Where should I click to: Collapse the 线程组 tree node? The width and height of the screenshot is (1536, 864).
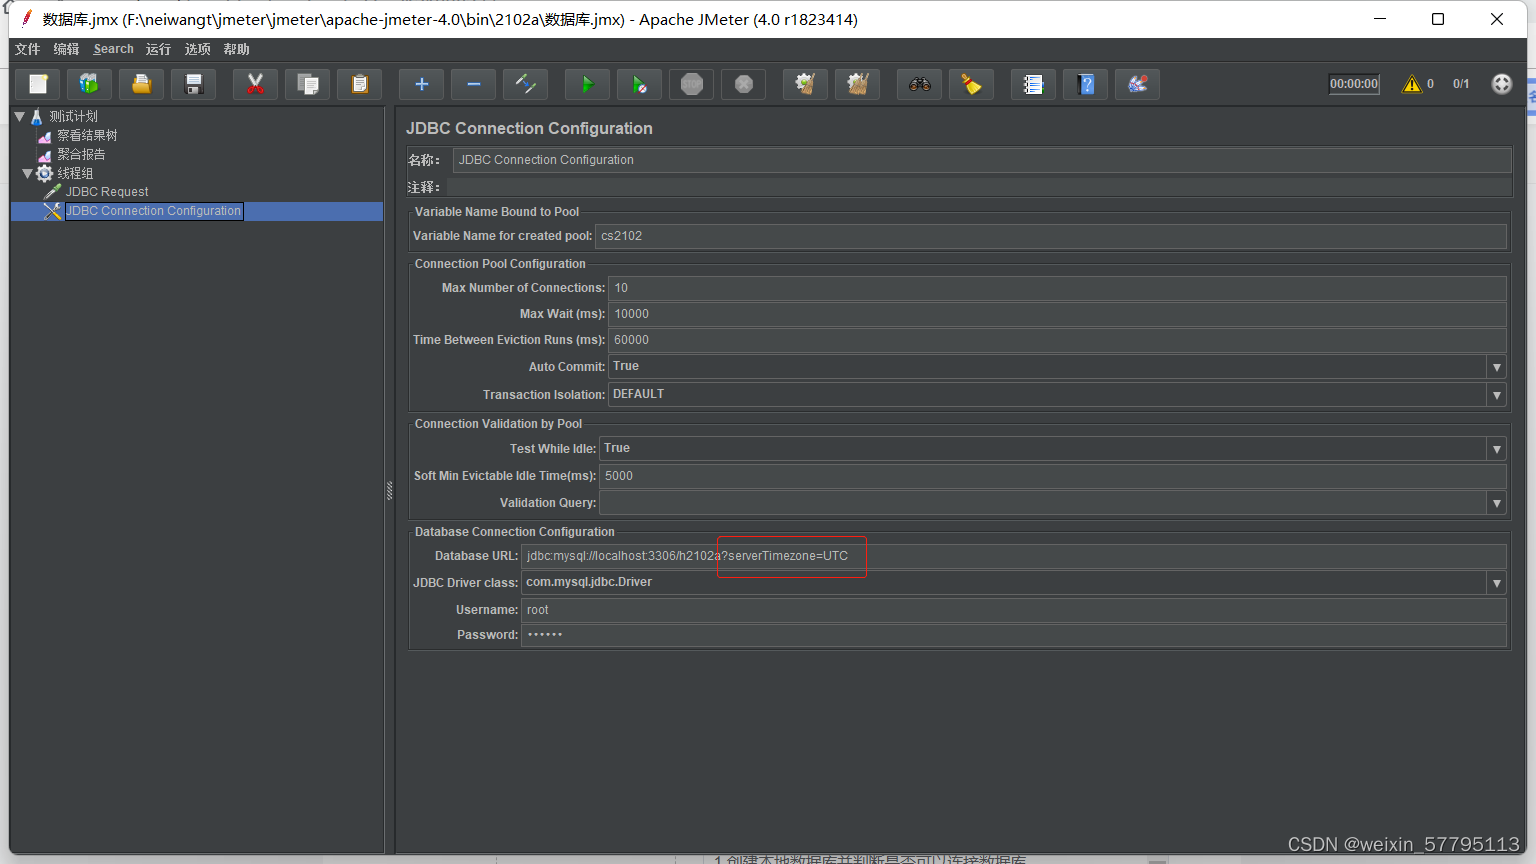click(x=27, y=173)
